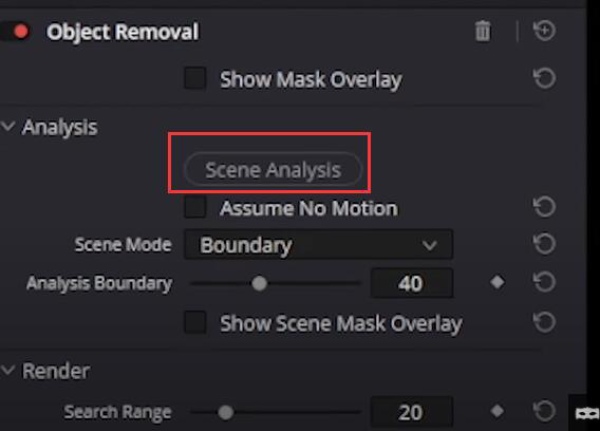Reset the Show Mask Overlay option
The width and height of the screenshot is (600, 431).
coord(545,78)
